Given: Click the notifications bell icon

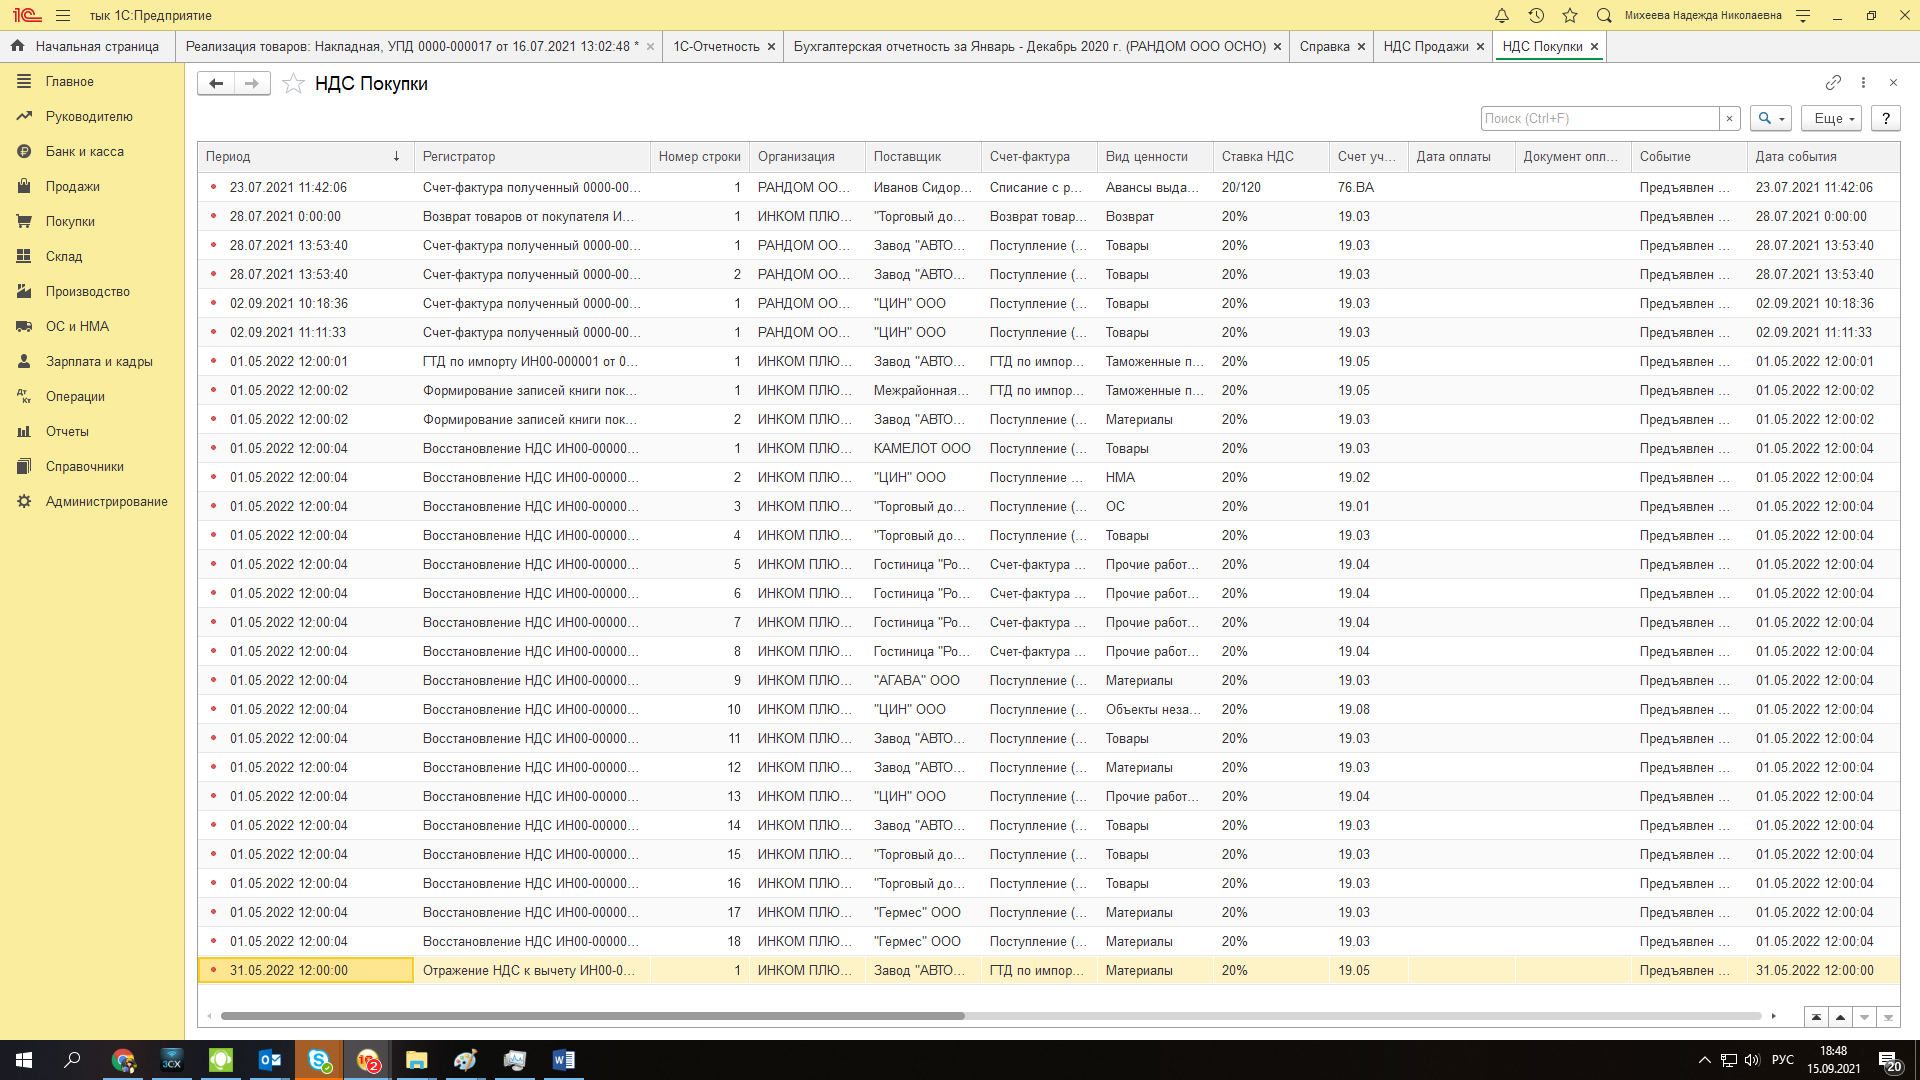Looking at the screenshot, I should [x=1501, y=15].
